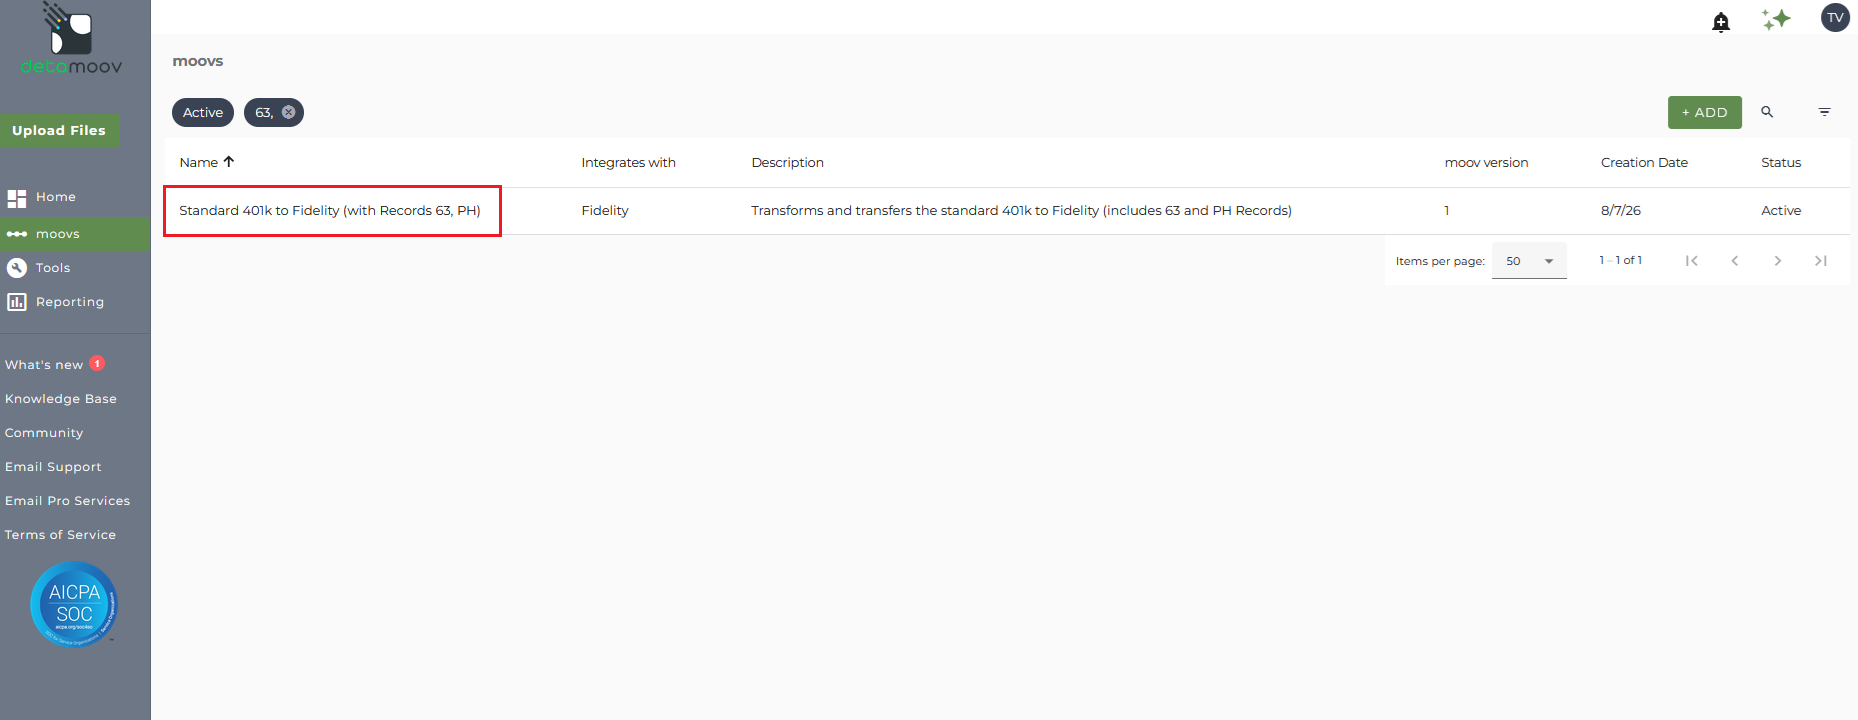Open the notifications bell icon
Screen dimensions: 1858x720
(x=1720, y=22)
